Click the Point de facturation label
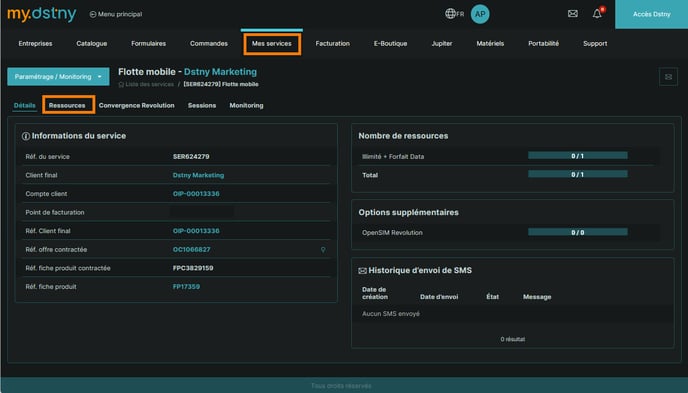This screenshot has height=393, width=688. pos(55,212)
